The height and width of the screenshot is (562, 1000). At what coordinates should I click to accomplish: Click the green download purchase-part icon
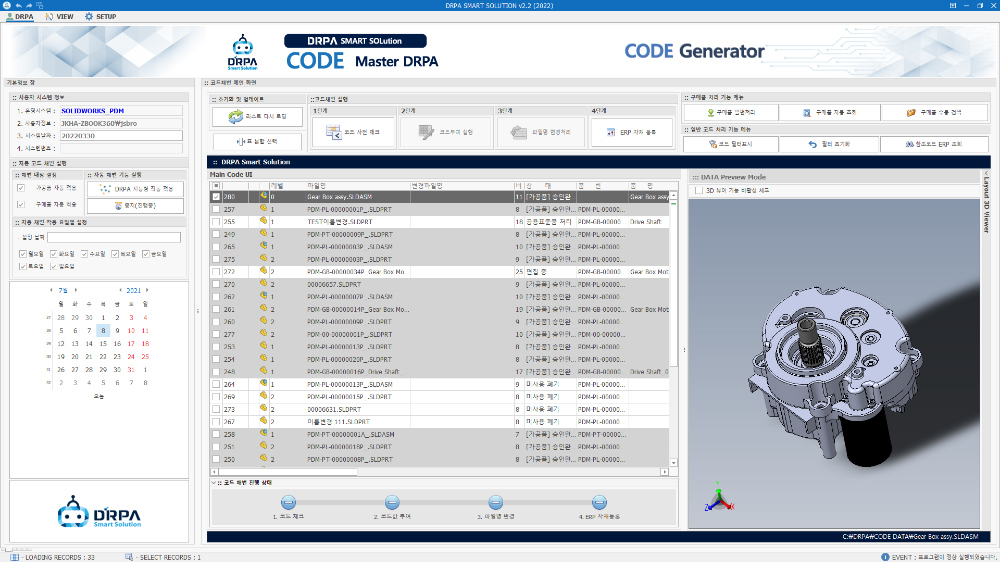point(710,112)
